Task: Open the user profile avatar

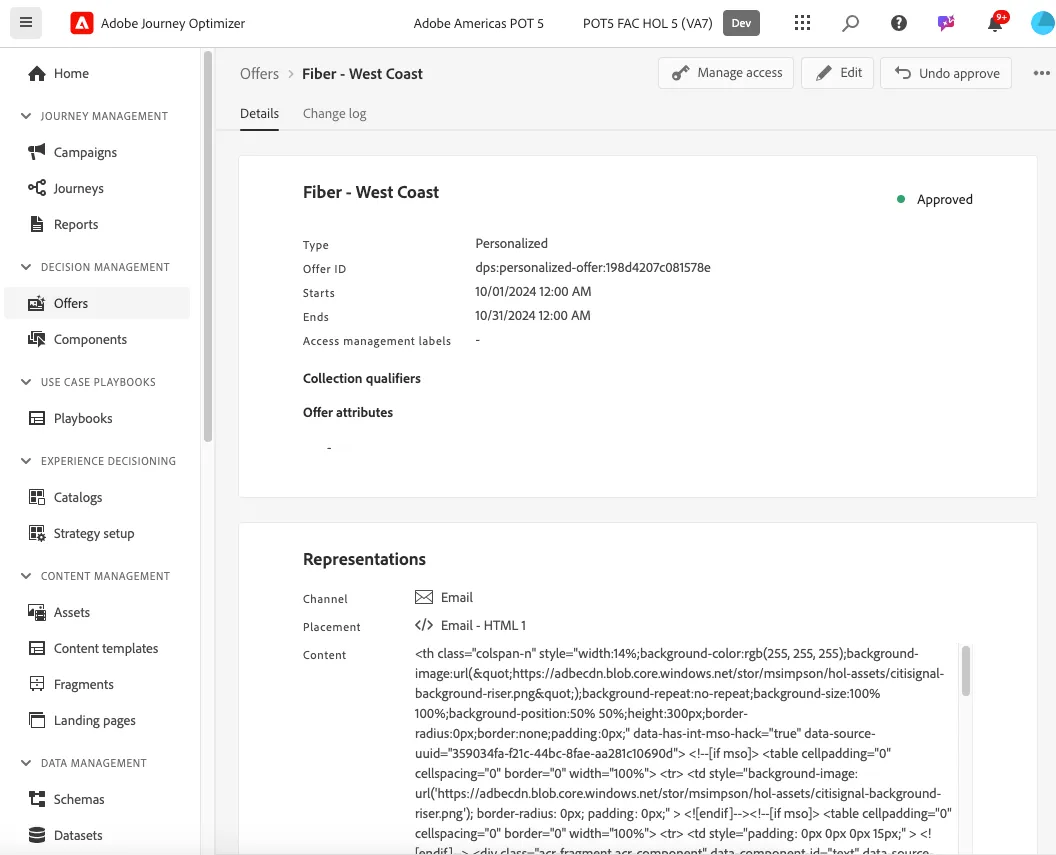Action: 1043,23
